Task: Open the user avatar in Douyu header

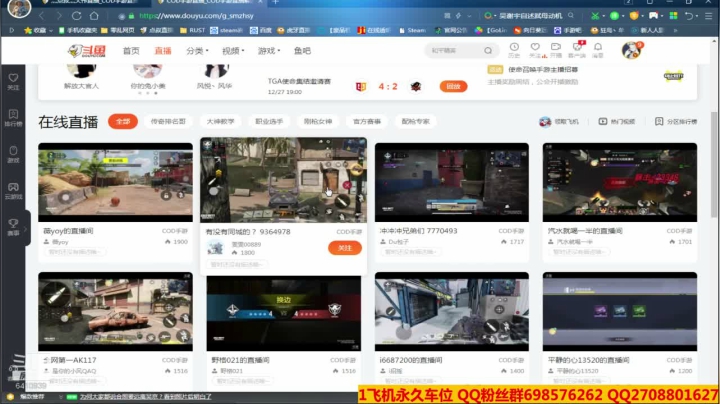Action: point(631,50)
